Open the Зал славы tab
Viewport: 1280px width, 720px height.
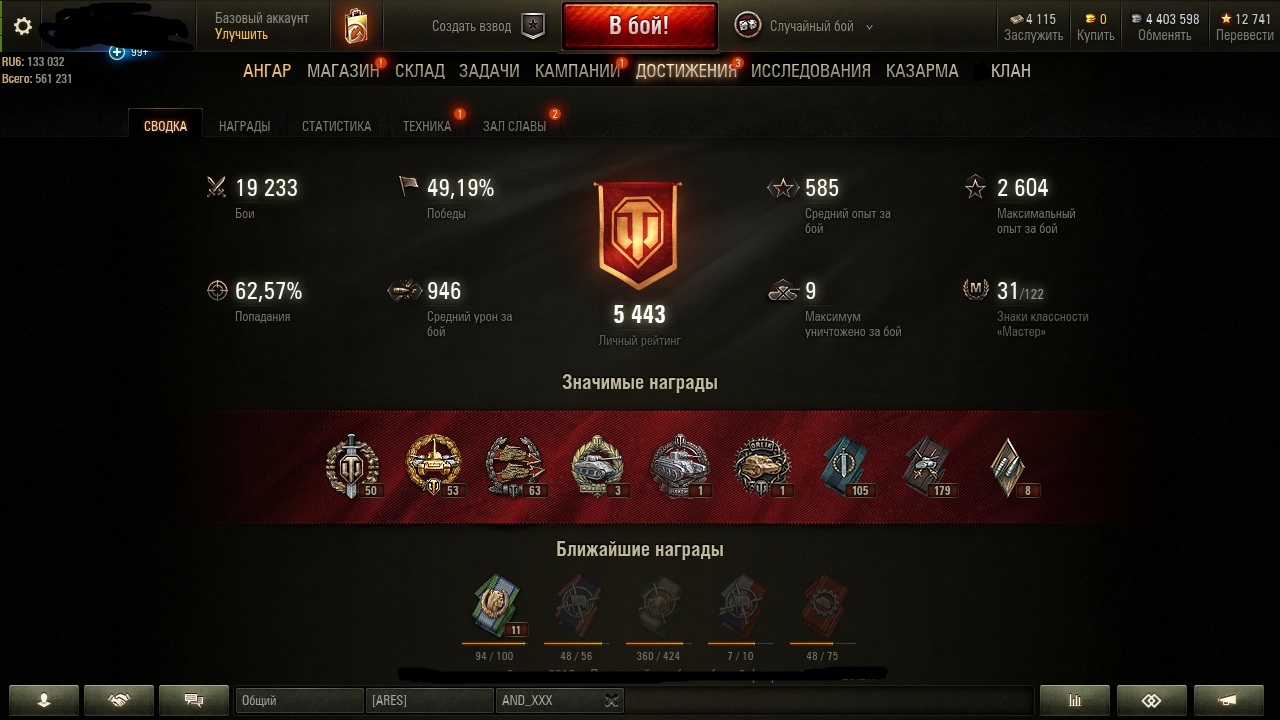coord(514,126)
